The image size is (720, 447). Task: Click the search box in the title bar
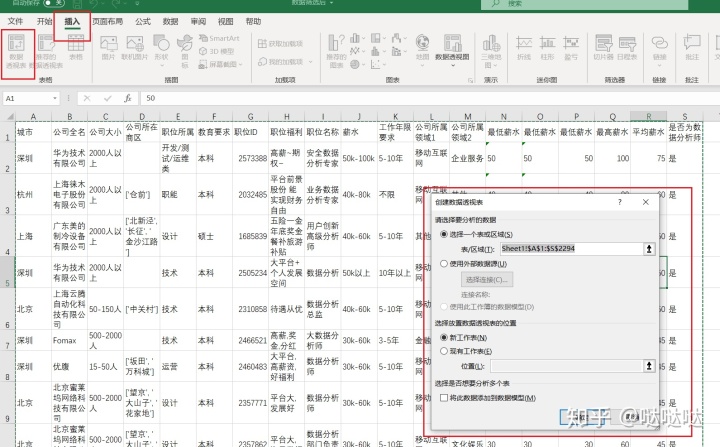tap(585, 4)
